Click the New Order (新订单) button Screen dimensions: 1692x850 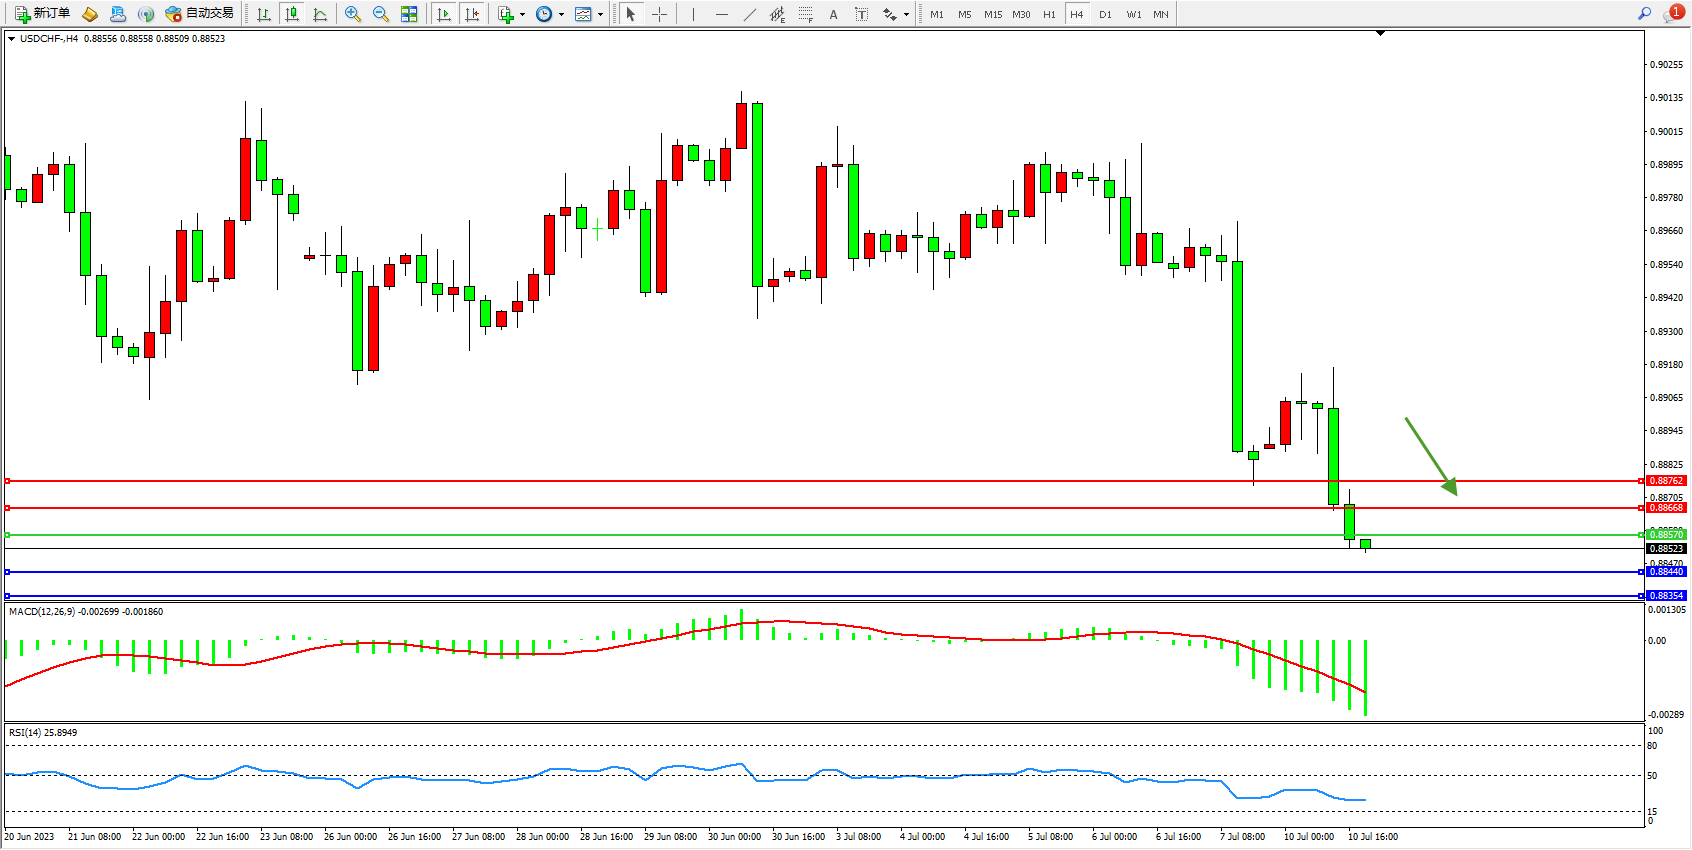pyautogui.click(x=42, y=14)
